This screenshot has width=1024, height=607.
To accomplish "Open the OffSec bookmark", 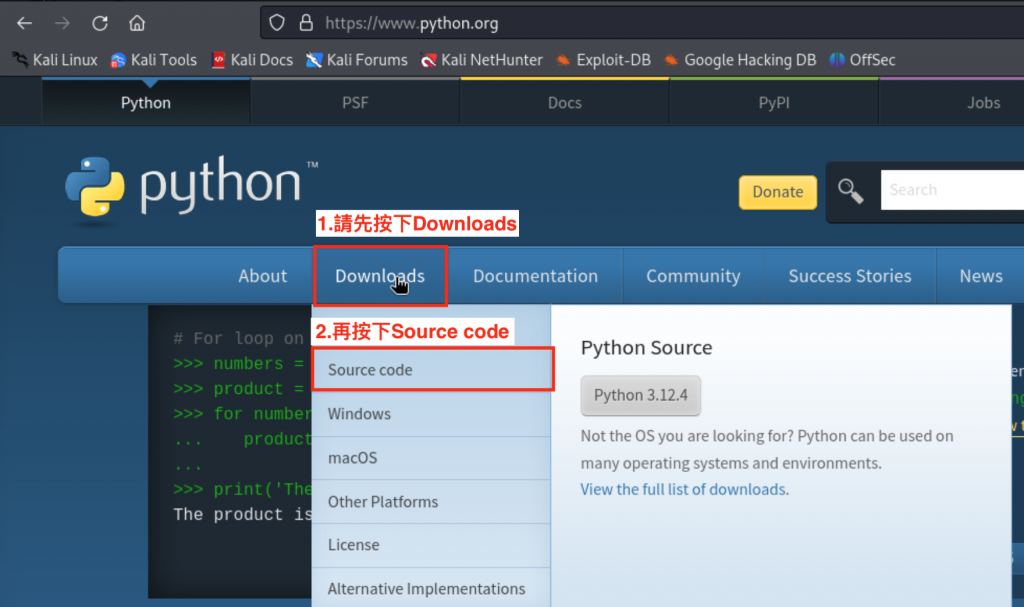I will click(x=862, y=60).
